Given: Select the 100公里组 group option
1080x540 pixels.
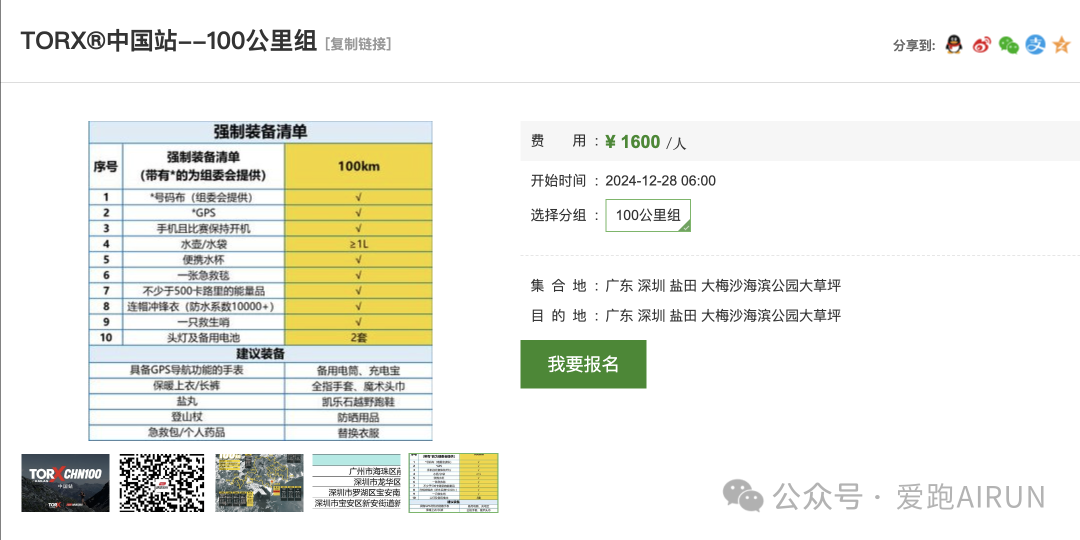Looking at the screenshot, I should click(x=648, y=215).
